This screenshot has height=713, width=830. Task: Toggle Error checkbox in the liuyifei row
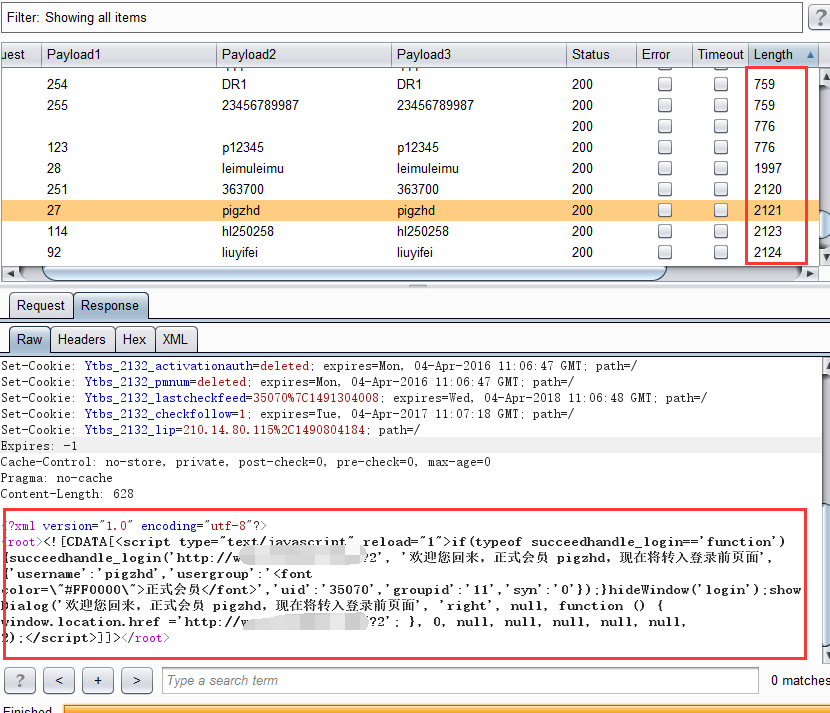(x=665, y=252)
